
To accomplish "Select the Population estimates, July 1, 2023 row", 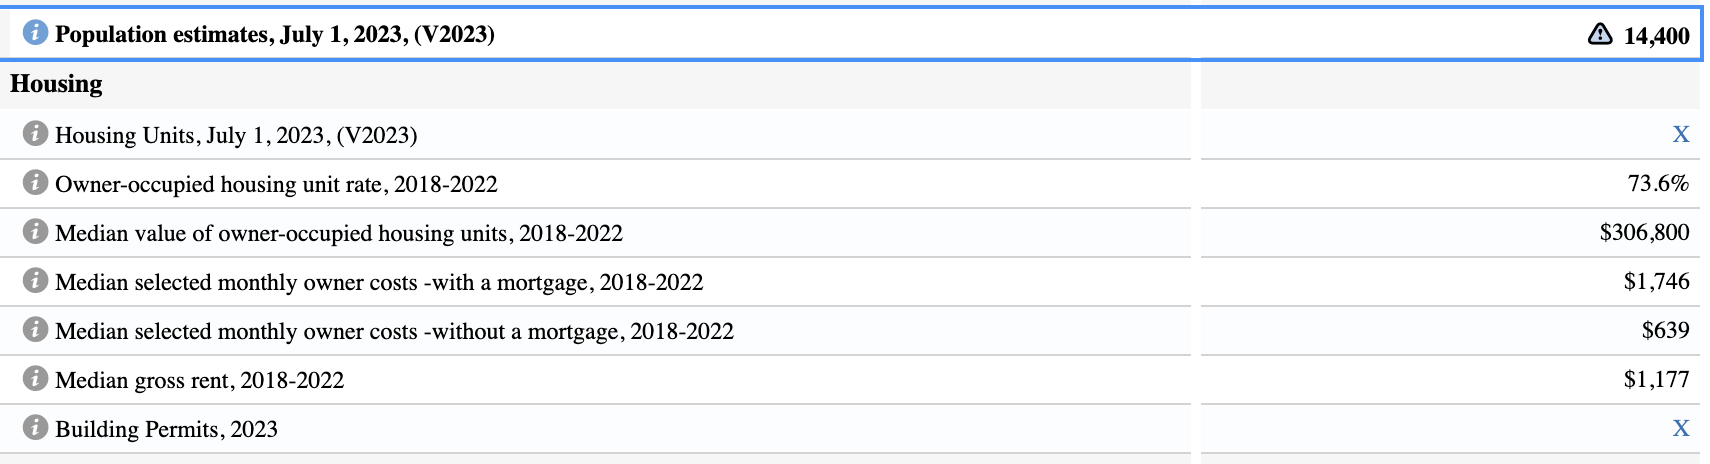I will (x=274, y=34).
